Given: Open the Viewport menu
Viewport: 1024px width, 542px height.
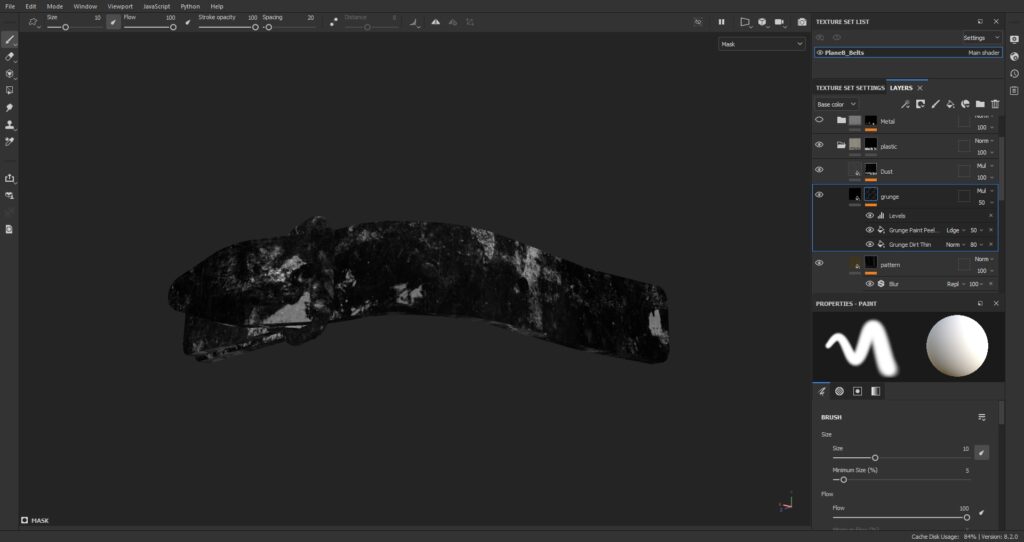Looking at the screenshot, I should click(120, 6).
